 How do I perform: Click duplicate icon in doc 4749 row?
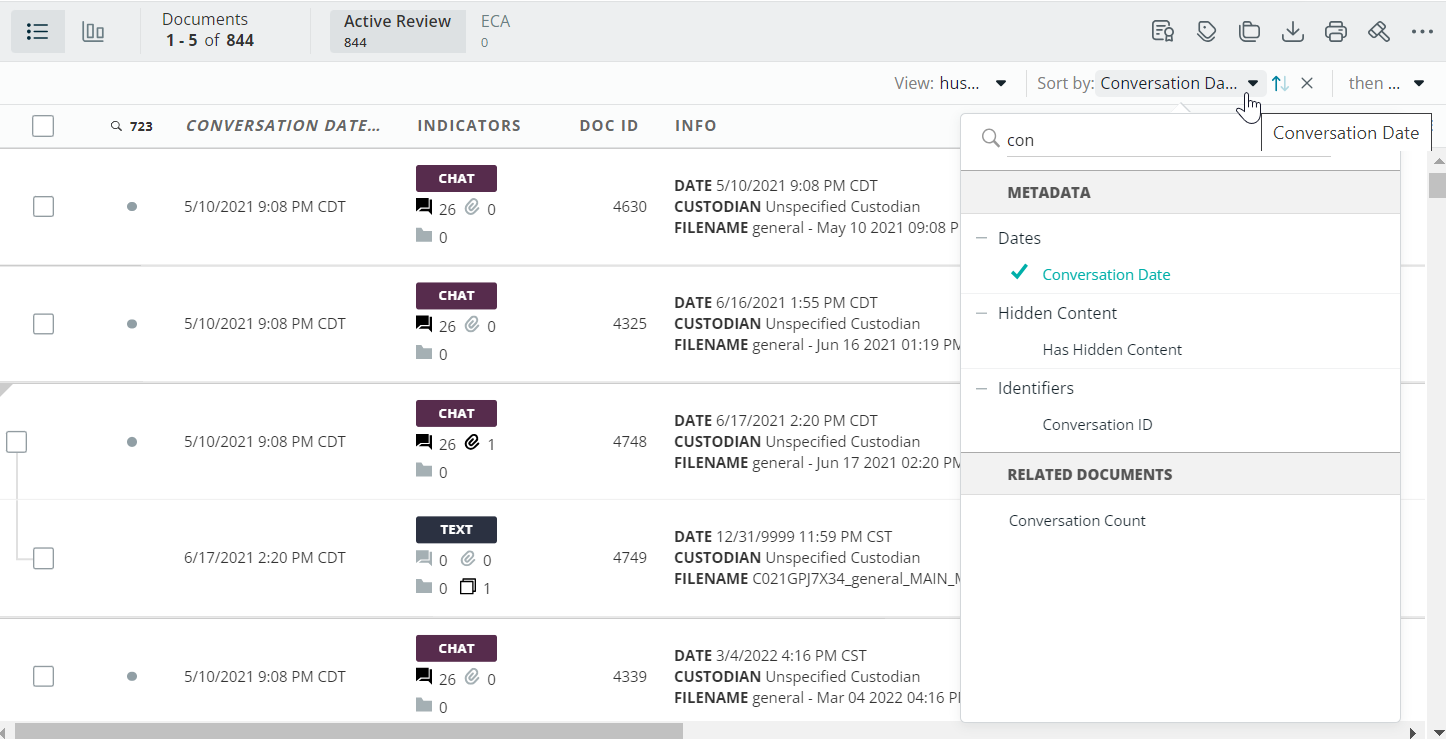[467, 587]
